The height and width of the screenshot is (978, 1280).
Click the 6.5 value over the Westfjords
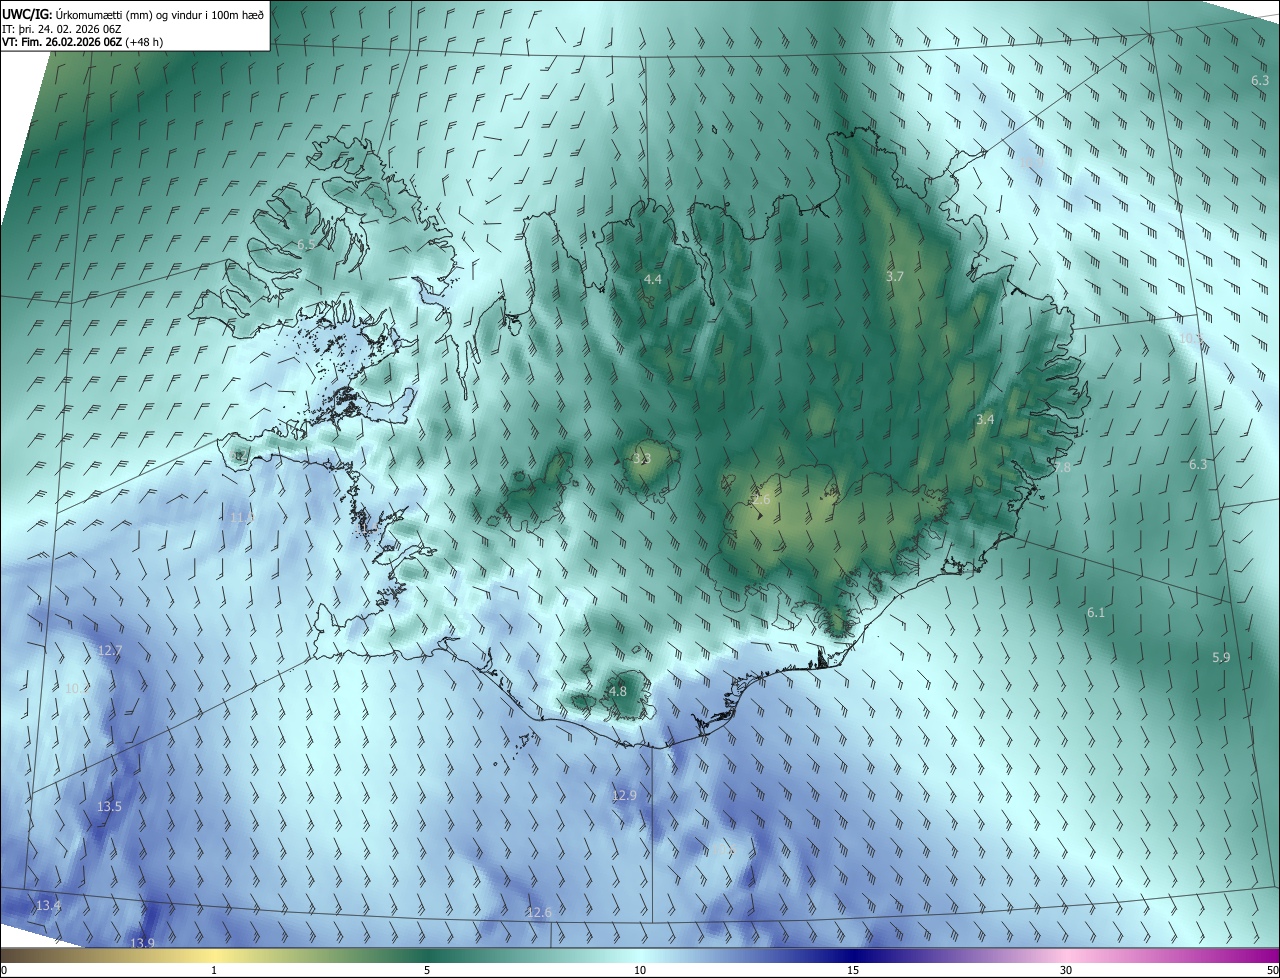(306, 244)
